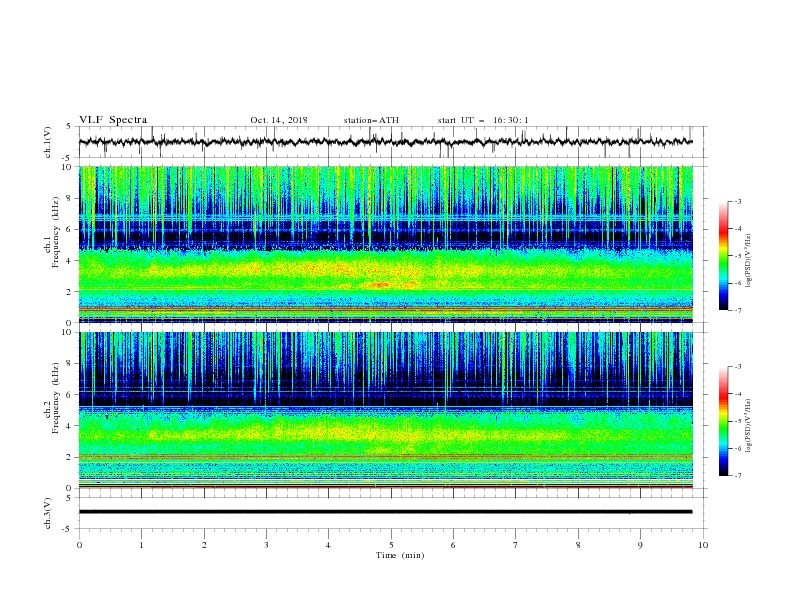Click the "-3" tick on ch.1 colorbar
This screenshot has height=612, width=792.
tap(737, 201)
